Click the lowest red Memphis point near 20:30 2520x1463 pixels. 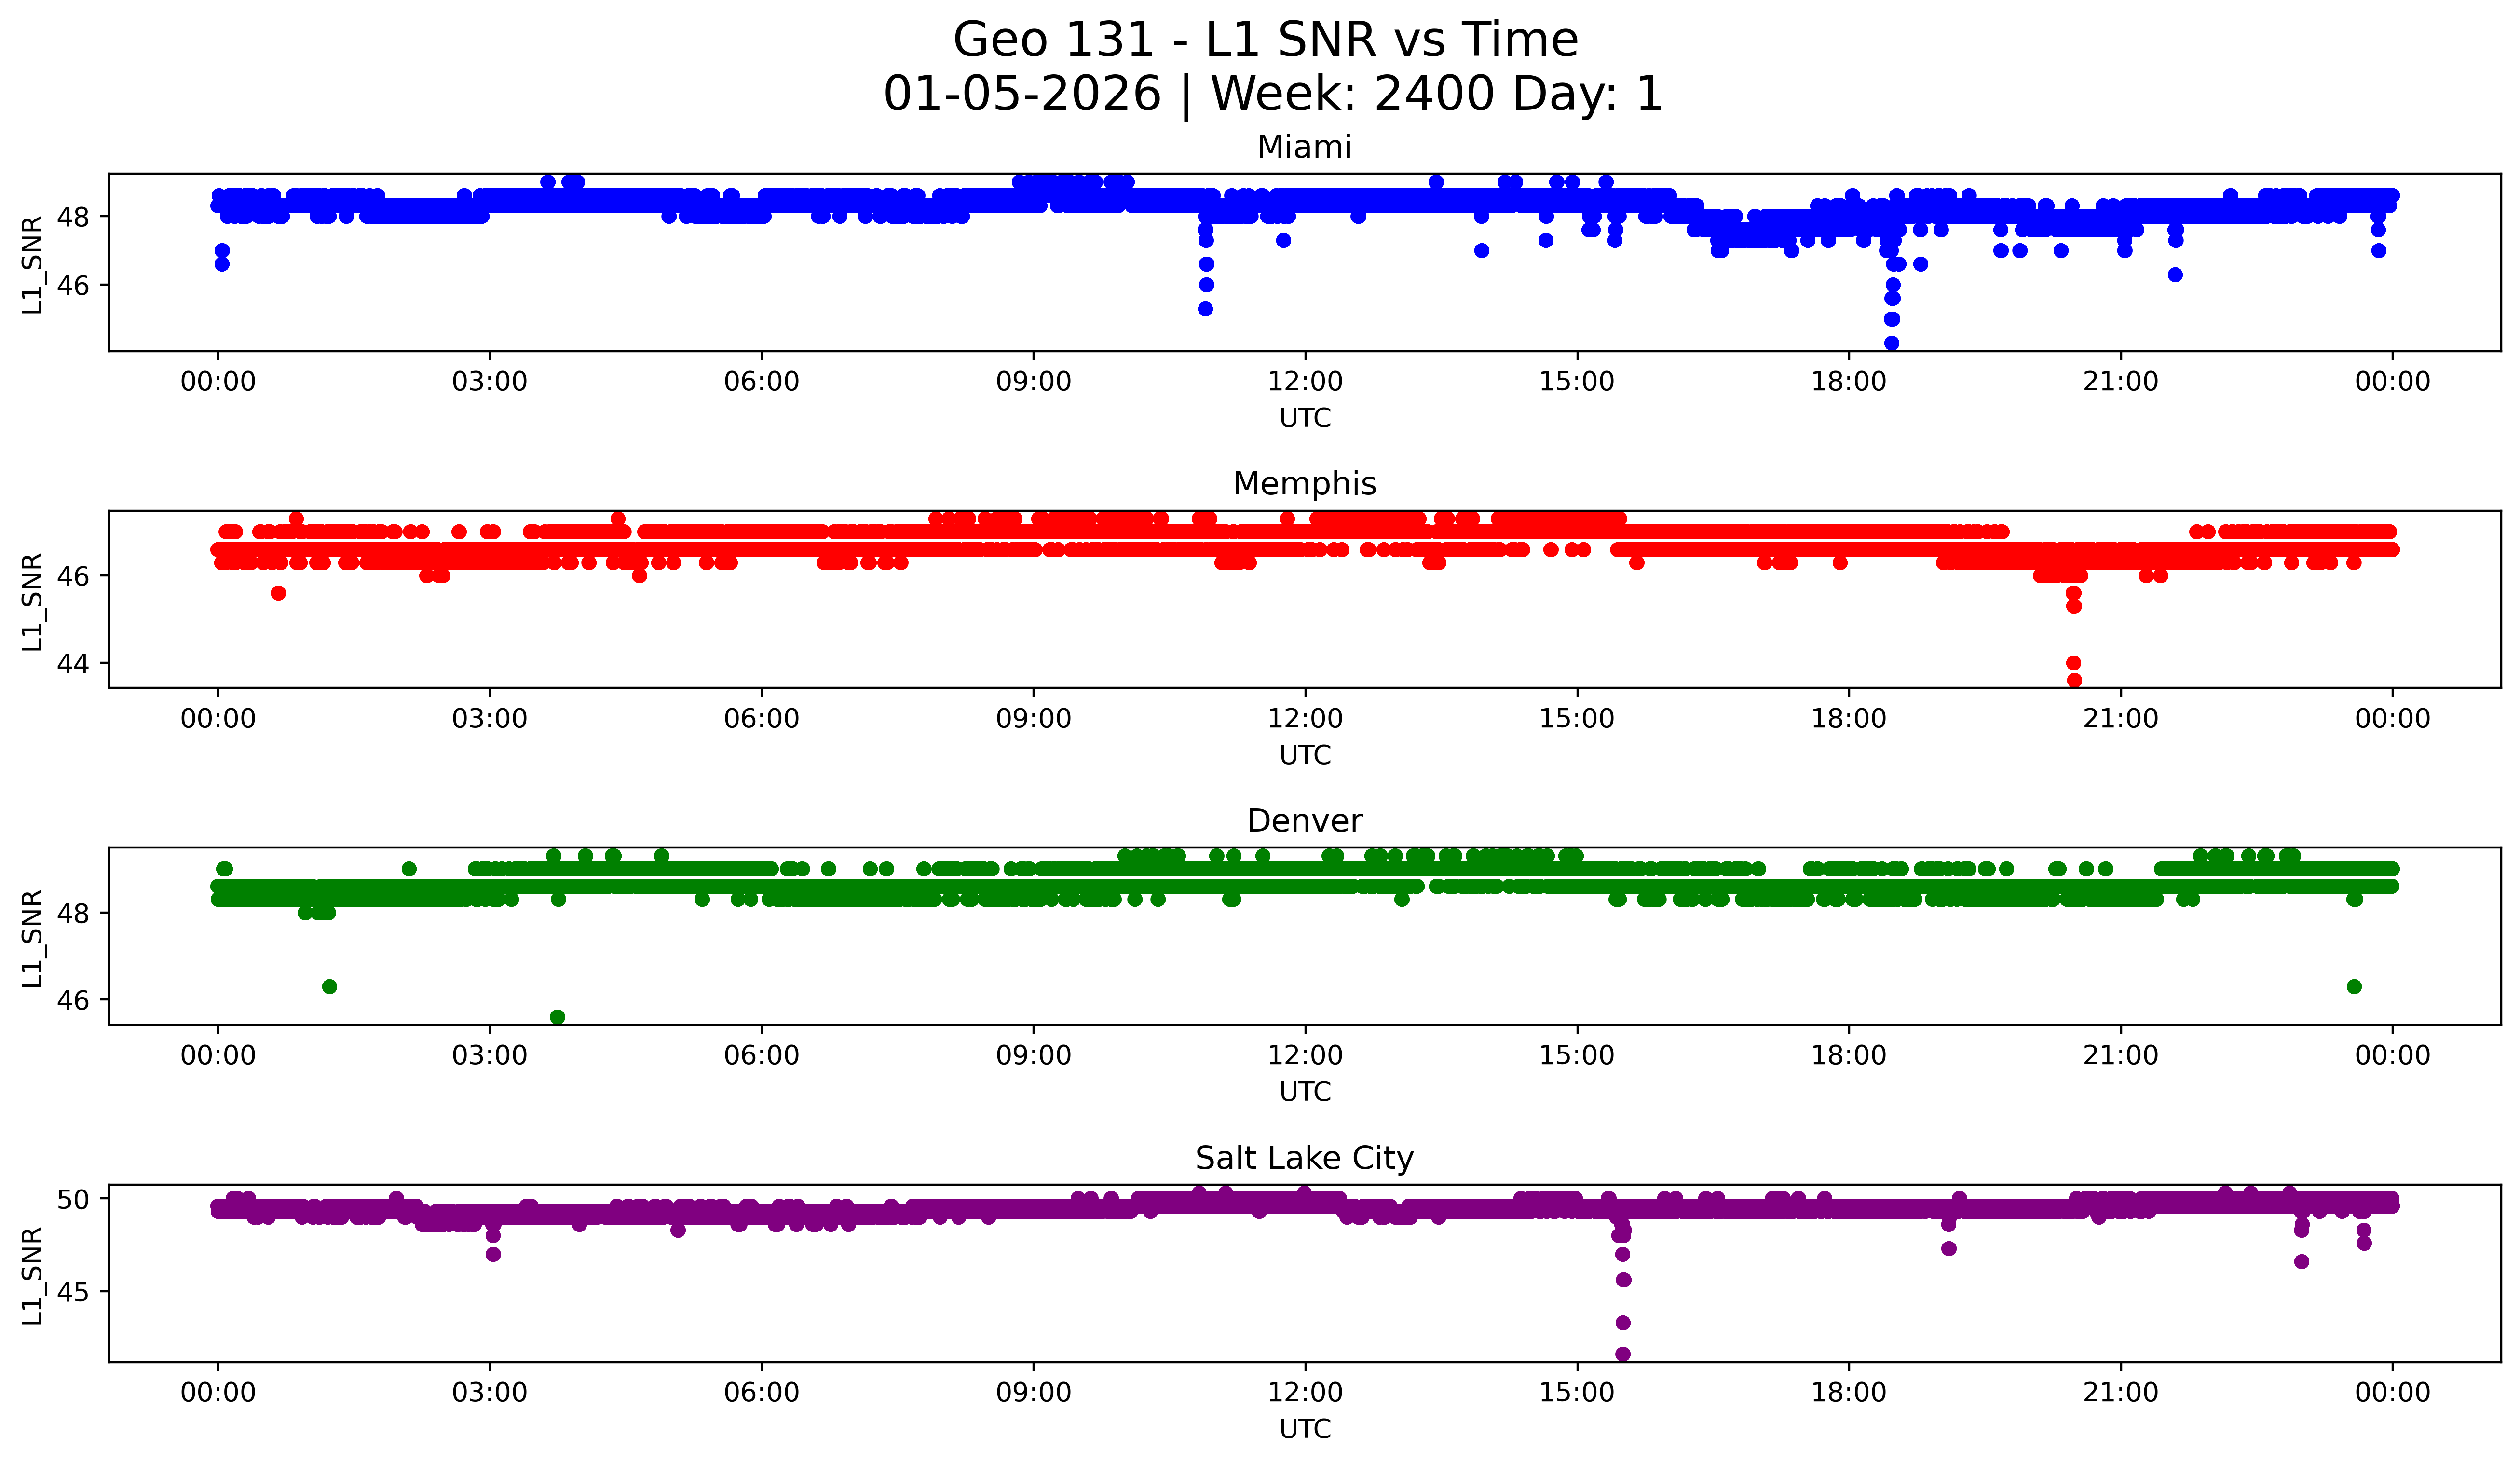coord(2074,681)
